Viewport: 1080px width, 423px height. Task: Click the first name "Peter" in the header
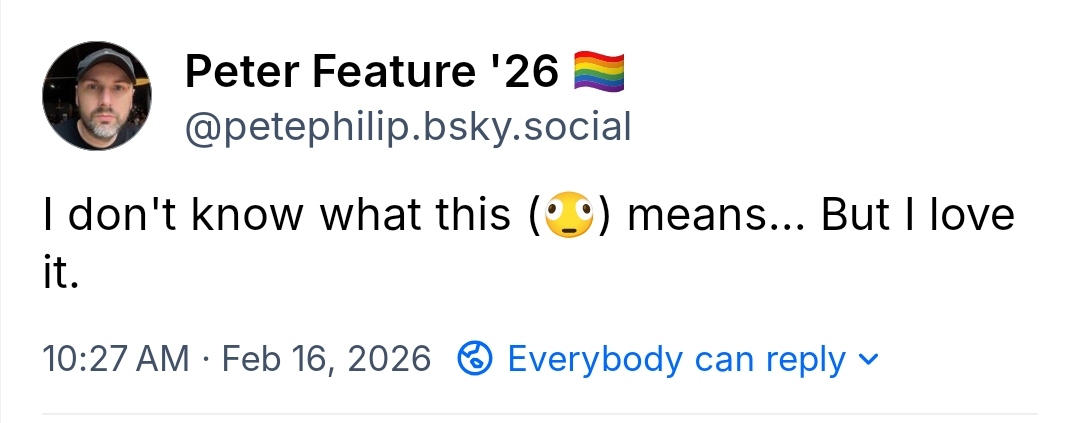tap(238, 71)
